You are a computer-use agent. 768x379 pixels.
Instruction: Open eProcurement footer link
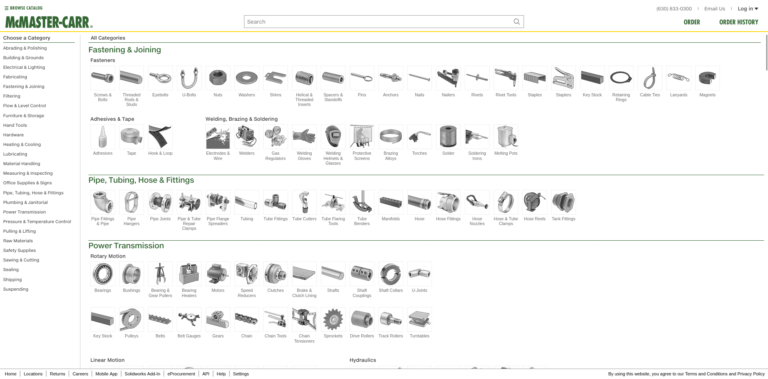(181, 374)
